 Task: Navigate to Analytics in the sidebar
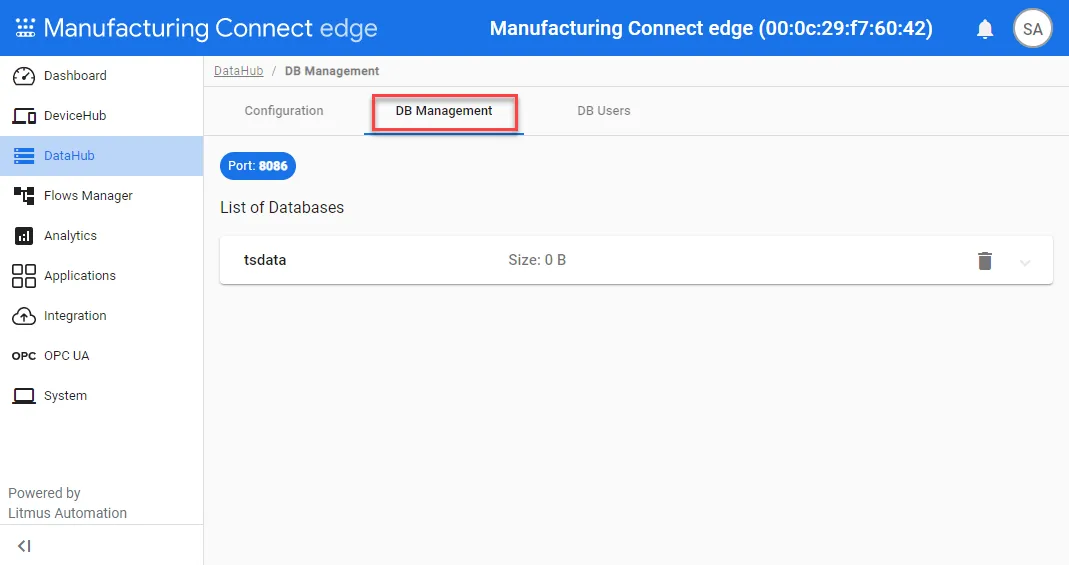coord(102,236)
